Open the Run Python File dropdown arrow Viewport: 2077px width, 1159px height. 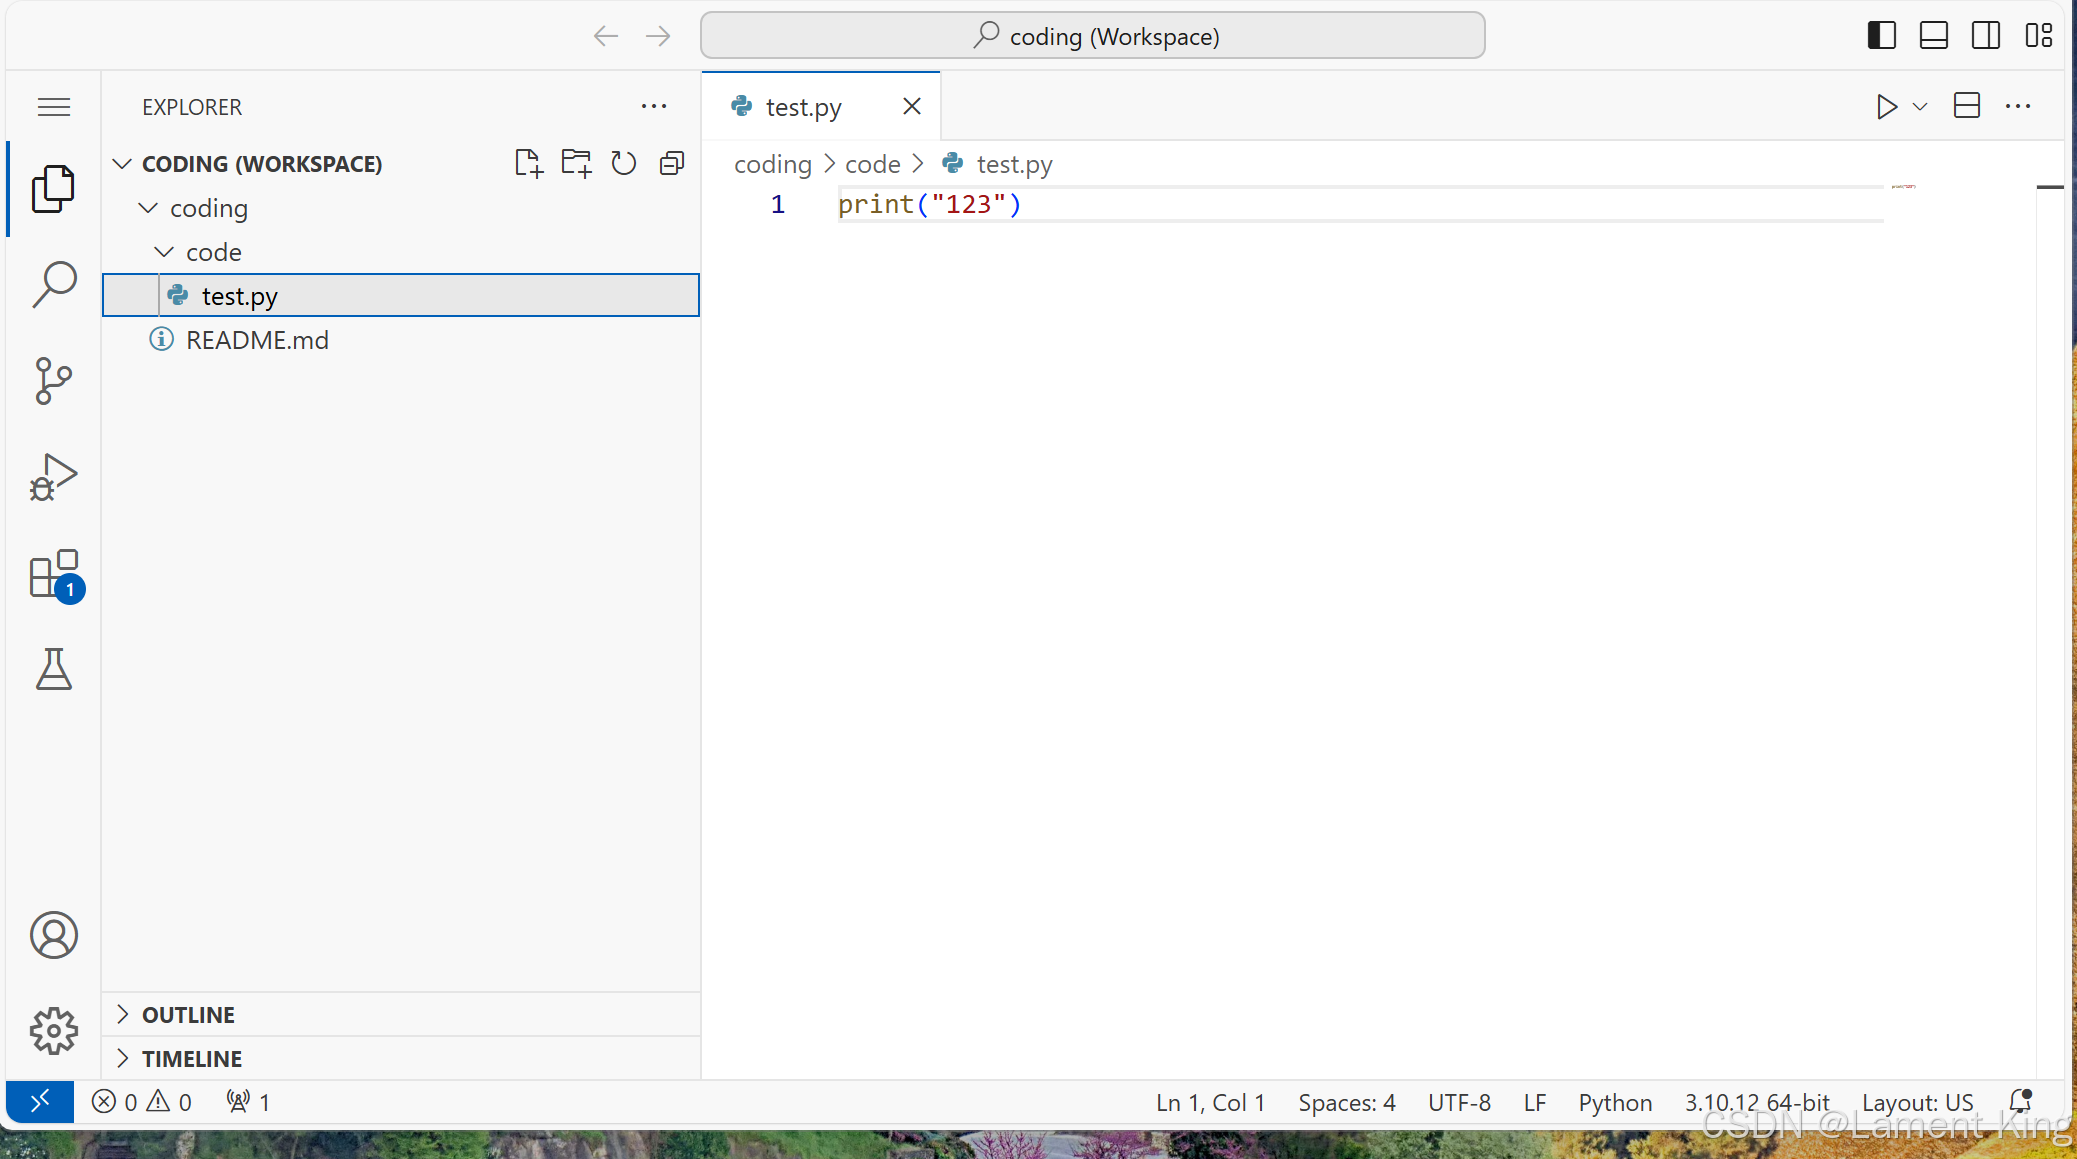point(1920,107)
